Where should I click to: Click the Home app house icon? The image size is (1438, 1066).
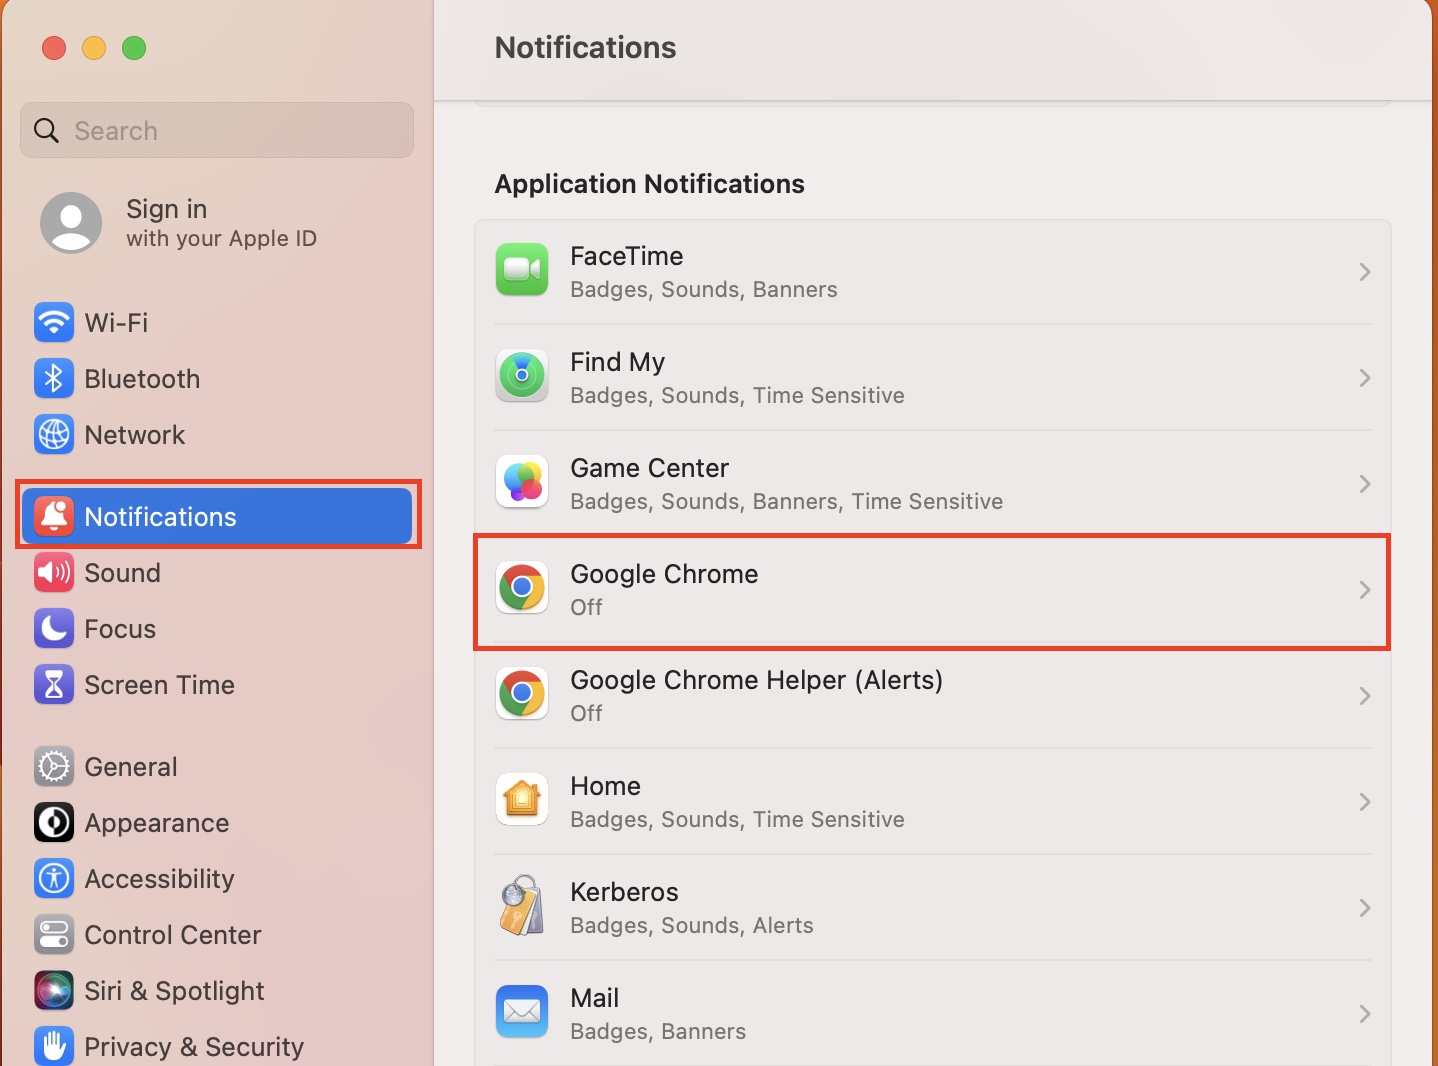[522, 800]
